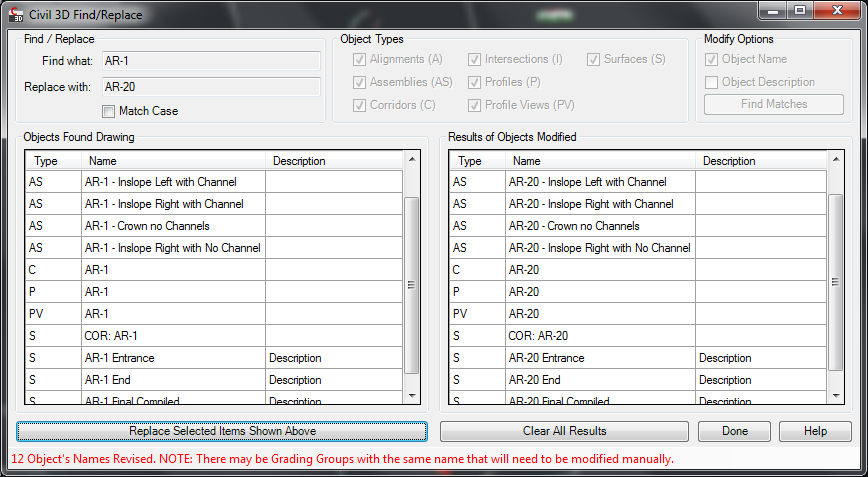This screenshot has height=477, width=868.
Task: Click Description cell of AR-20 End row
Action: click(761, 380)
